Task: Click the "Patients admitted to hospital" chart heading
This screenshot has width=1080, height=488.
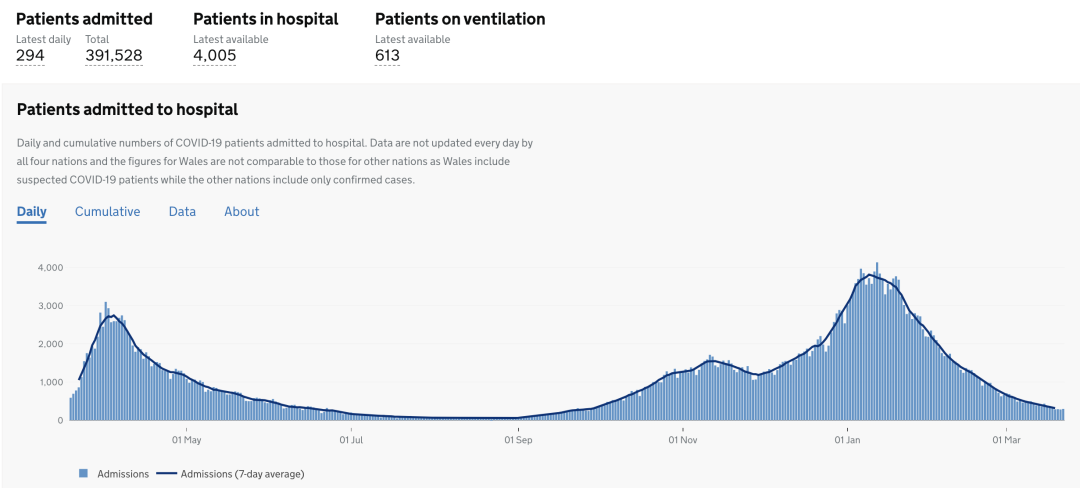Action: [x=127, y=110]
